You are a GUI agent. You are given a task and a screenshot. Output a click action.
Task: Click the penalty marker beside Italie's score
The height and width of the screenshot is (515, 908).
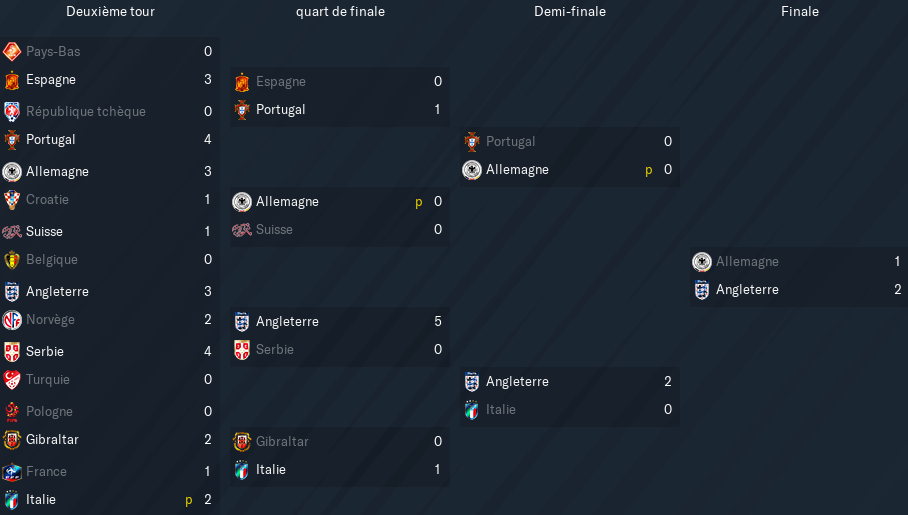(189, 500)
